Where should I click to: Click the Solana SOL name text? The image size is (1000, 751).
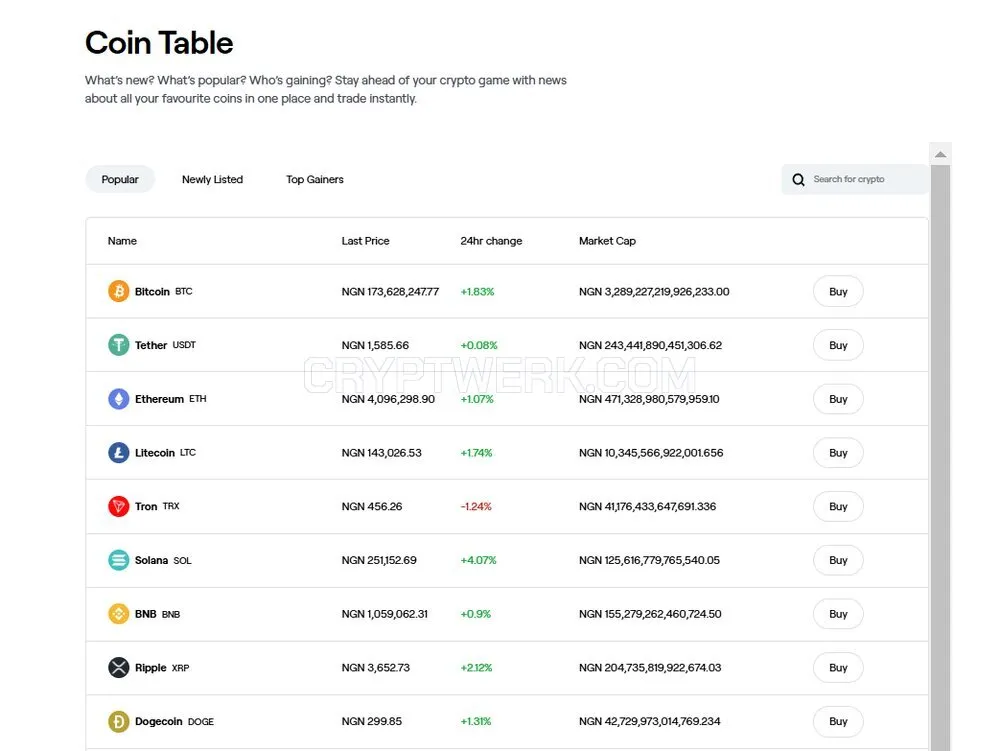click(163, 560)
